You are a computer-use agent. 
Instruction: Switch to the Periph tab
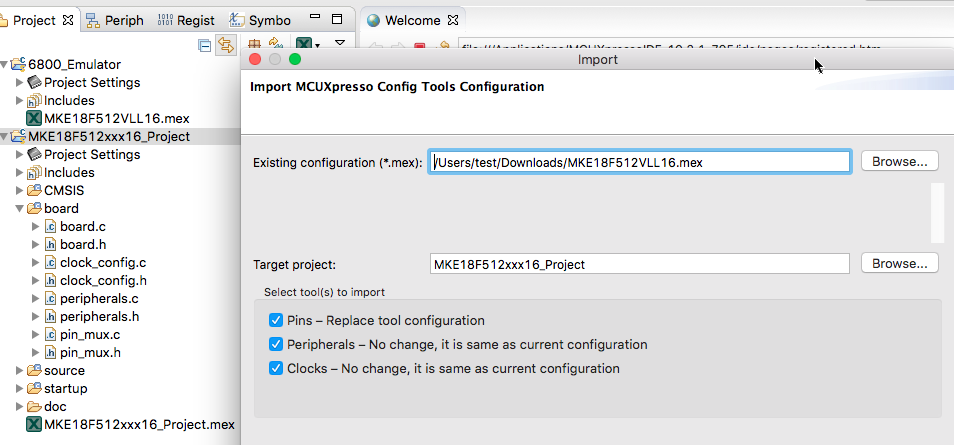tap(116, 20)
